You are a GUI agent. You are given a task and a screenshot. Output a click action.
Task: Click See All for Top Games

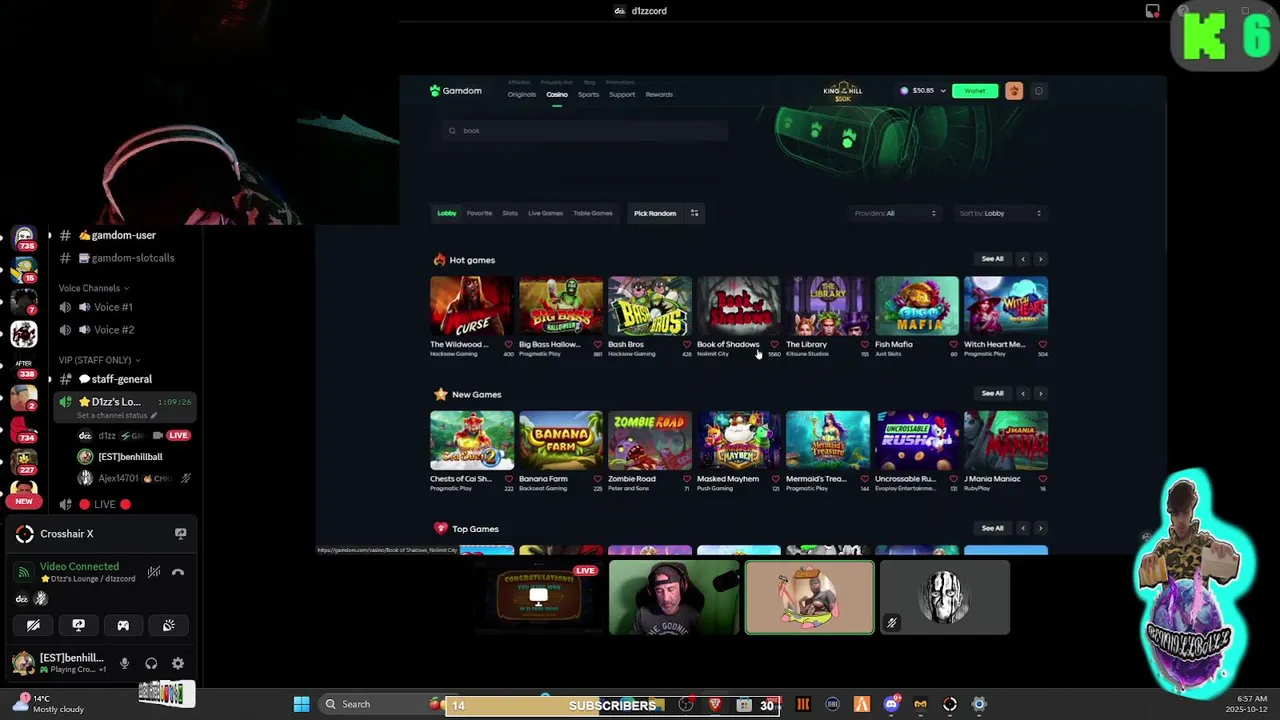[x=992, y=528]
